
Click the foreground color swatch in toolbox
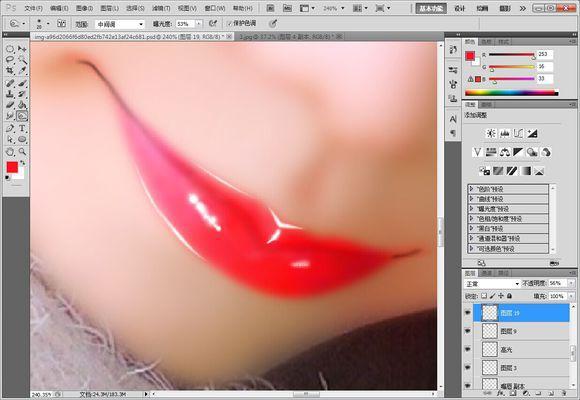[x=12, y=167]
